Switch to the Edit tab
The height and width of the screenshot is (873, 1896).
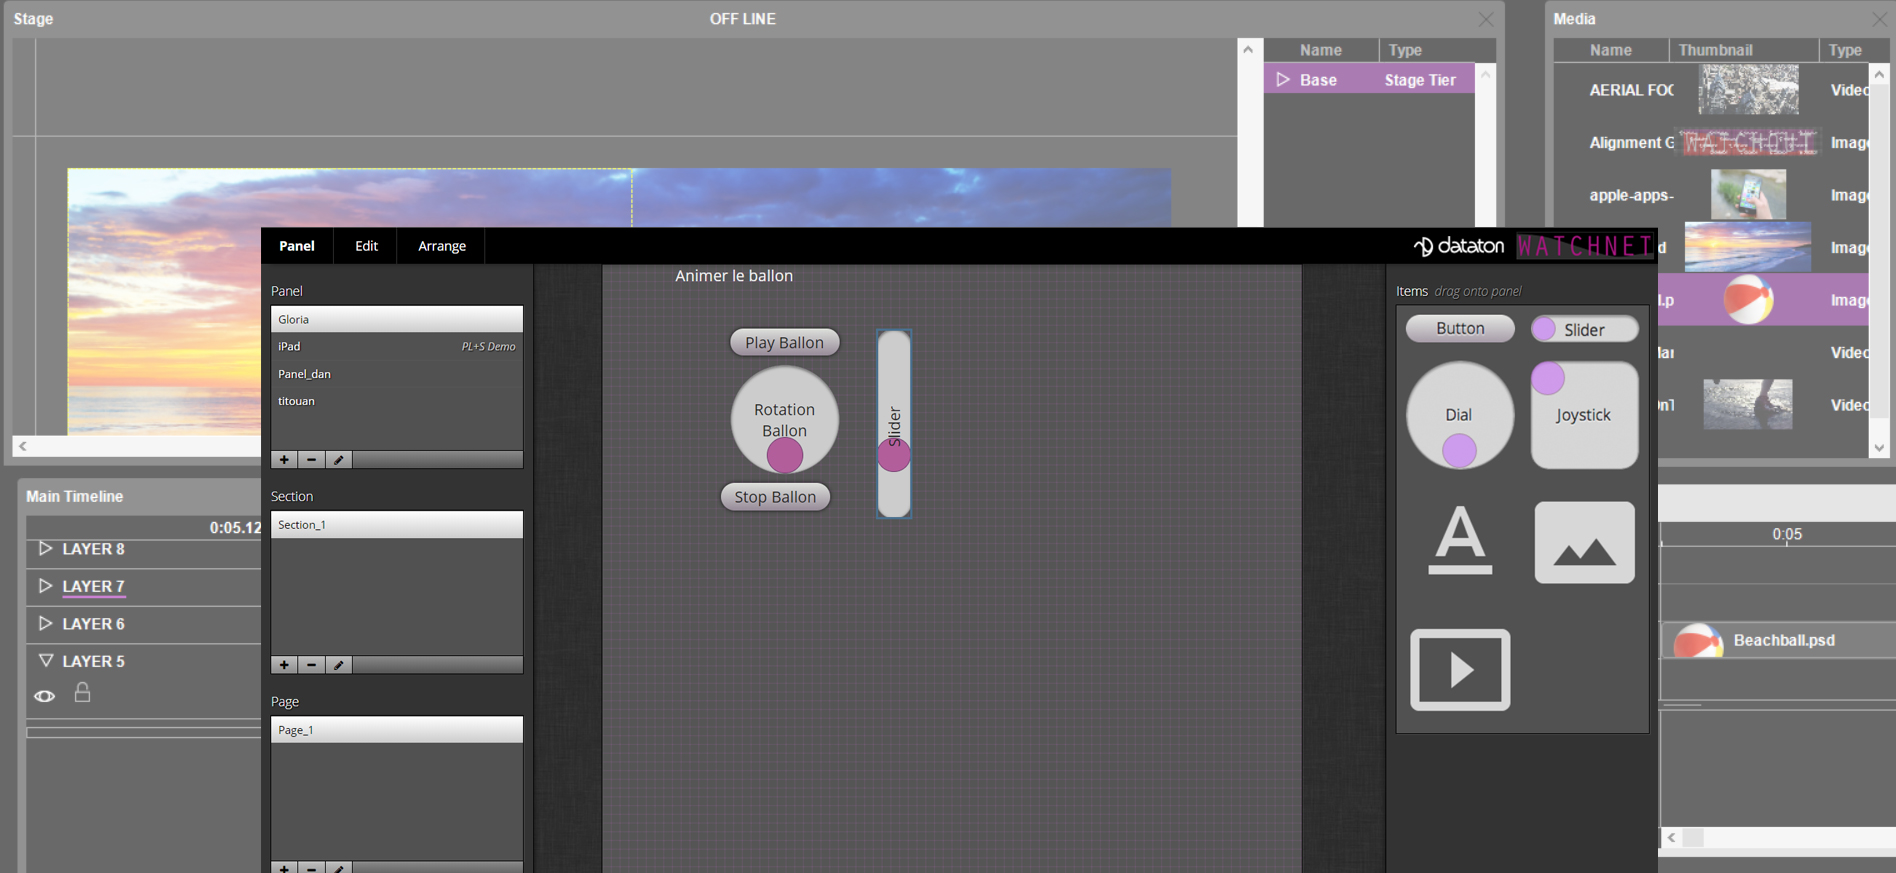click(x=366, y=246)
